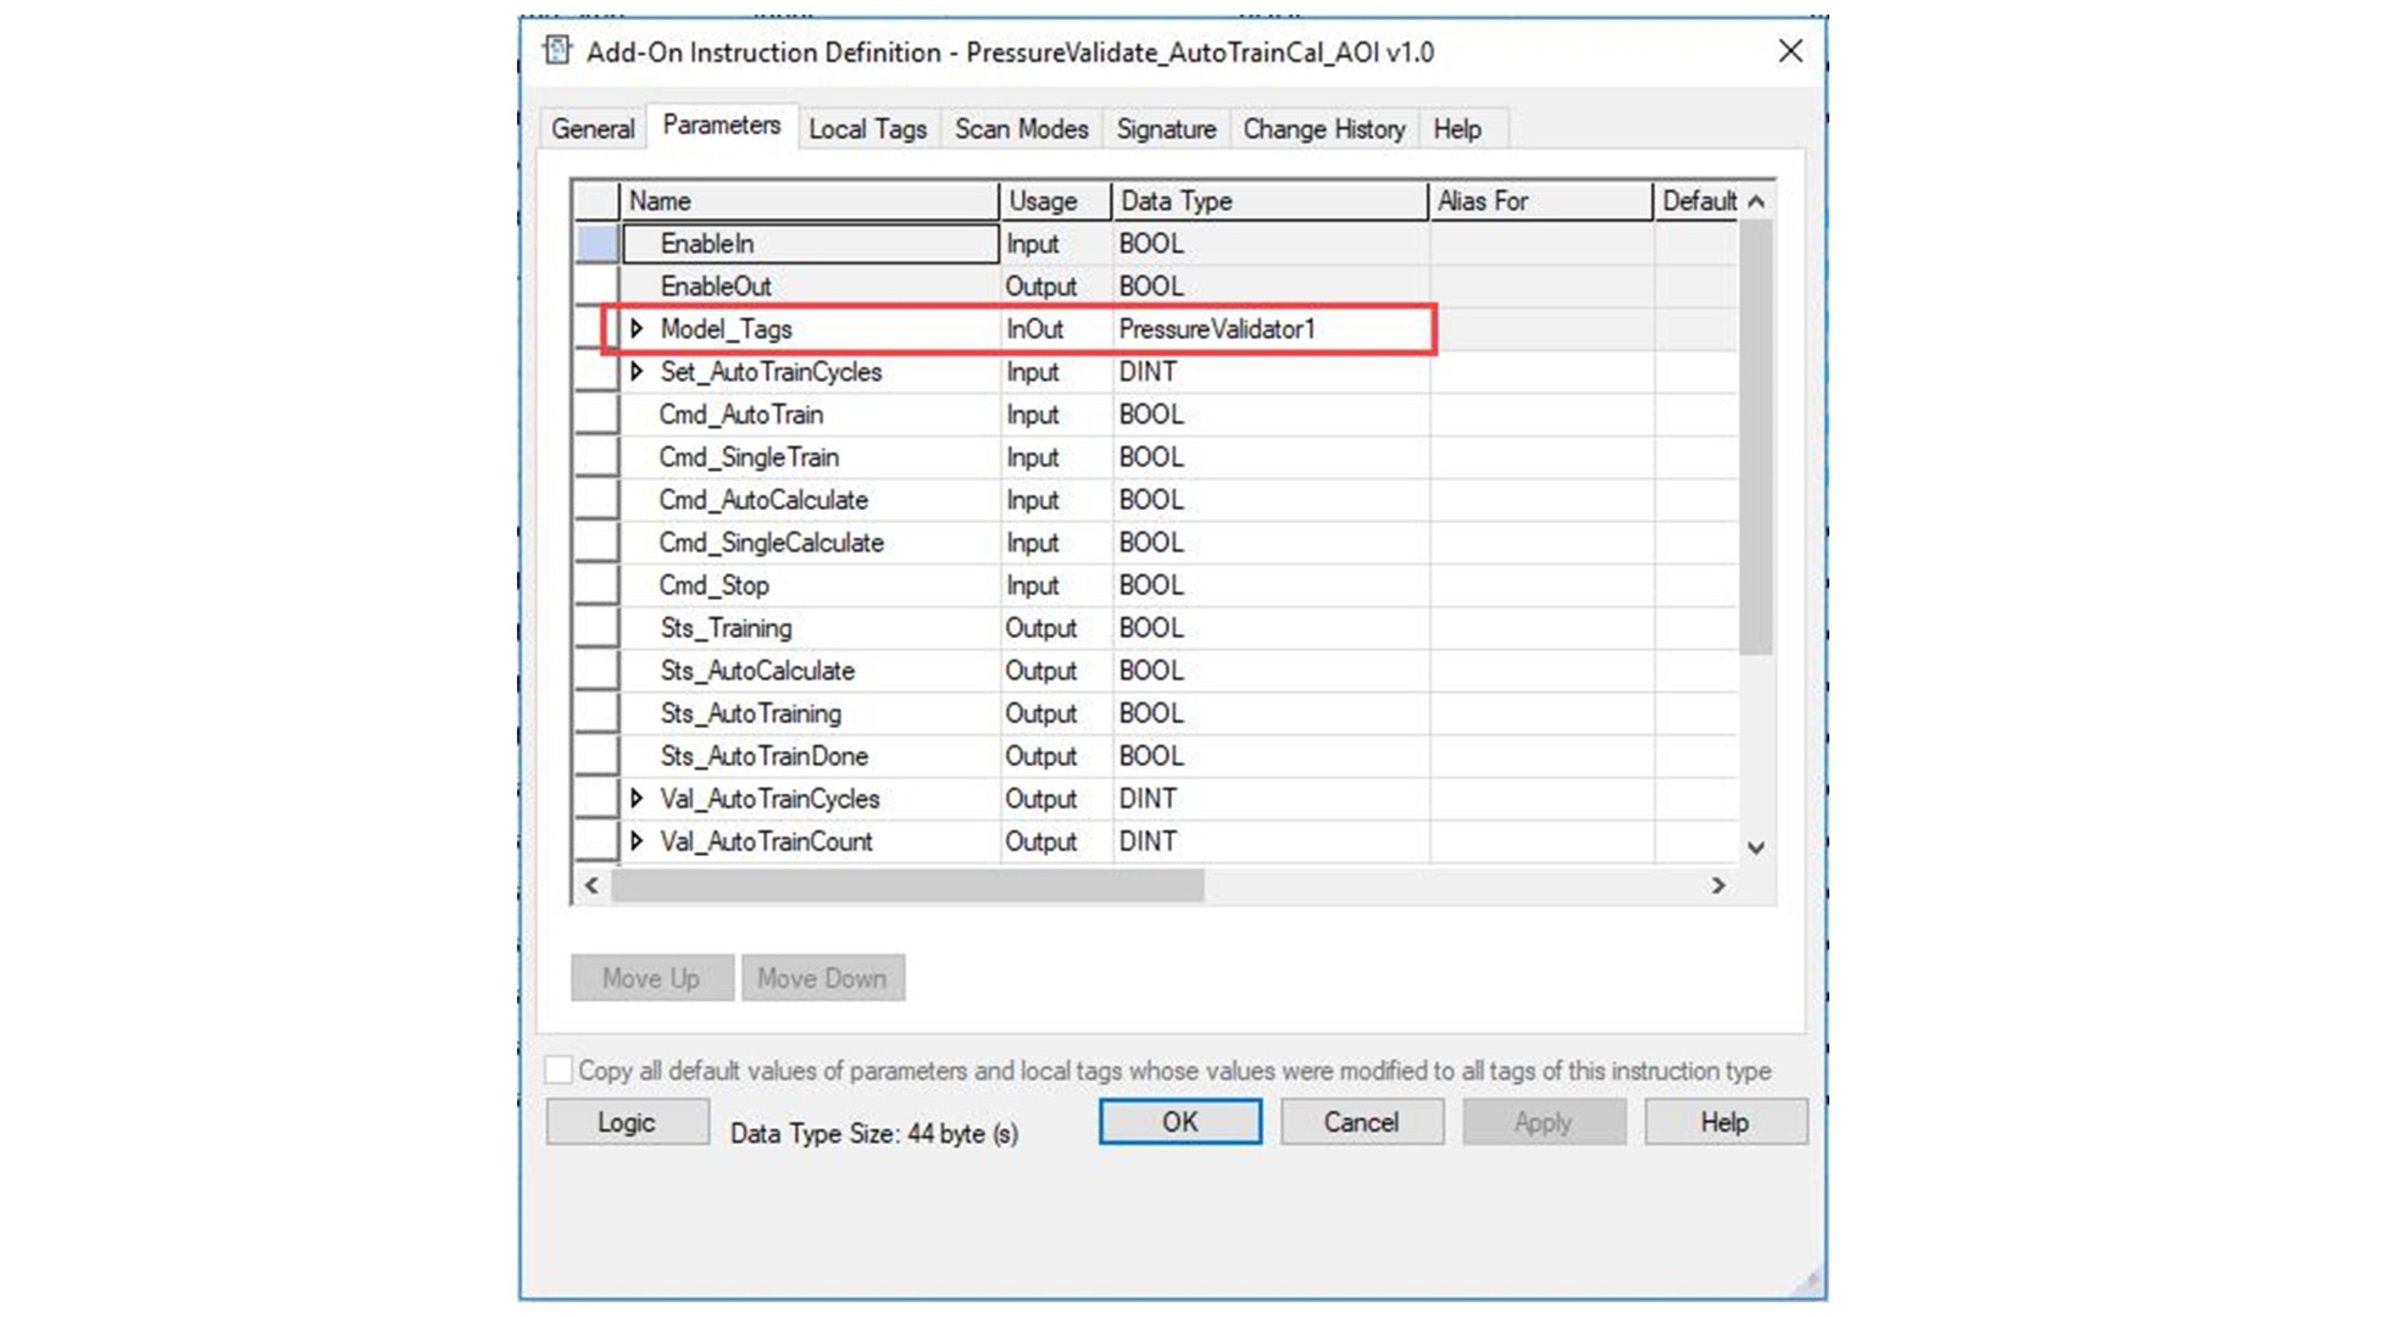Click the vertical scrollbar down arrow
This screenshot has width=2400, height=1317.
point(1756,847)
